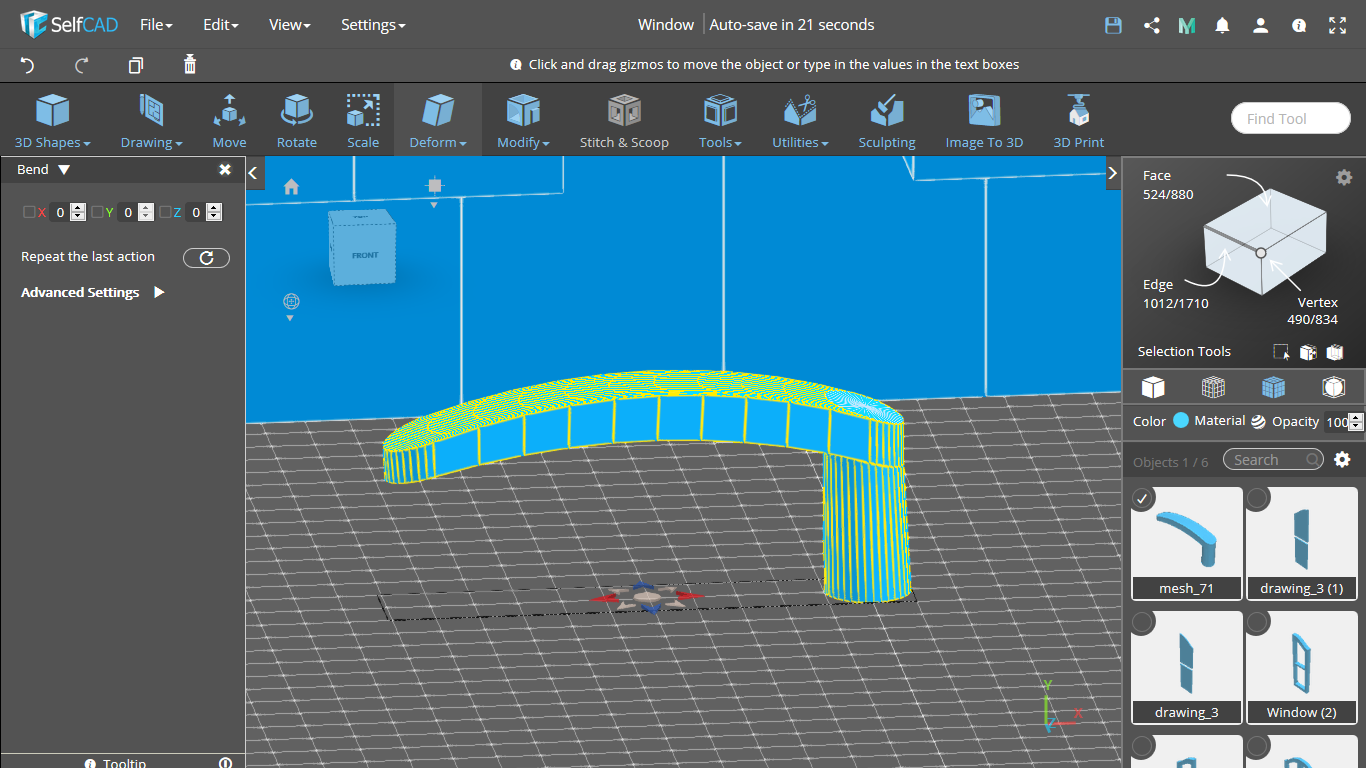Check the Window (2) object checkbox
This screenshot has height=768, width=1366.
pos(1257,622)
